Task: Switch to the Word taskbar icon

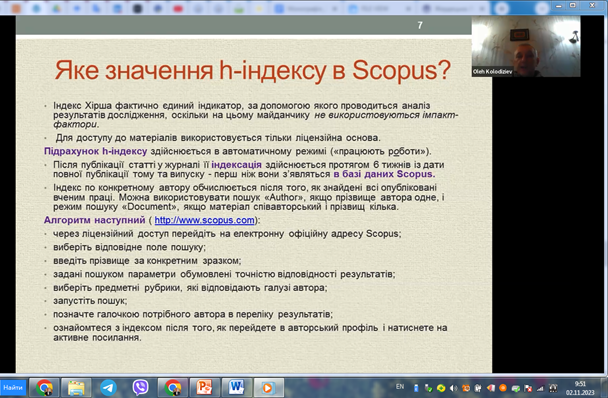Action: (x=236, y=387)
